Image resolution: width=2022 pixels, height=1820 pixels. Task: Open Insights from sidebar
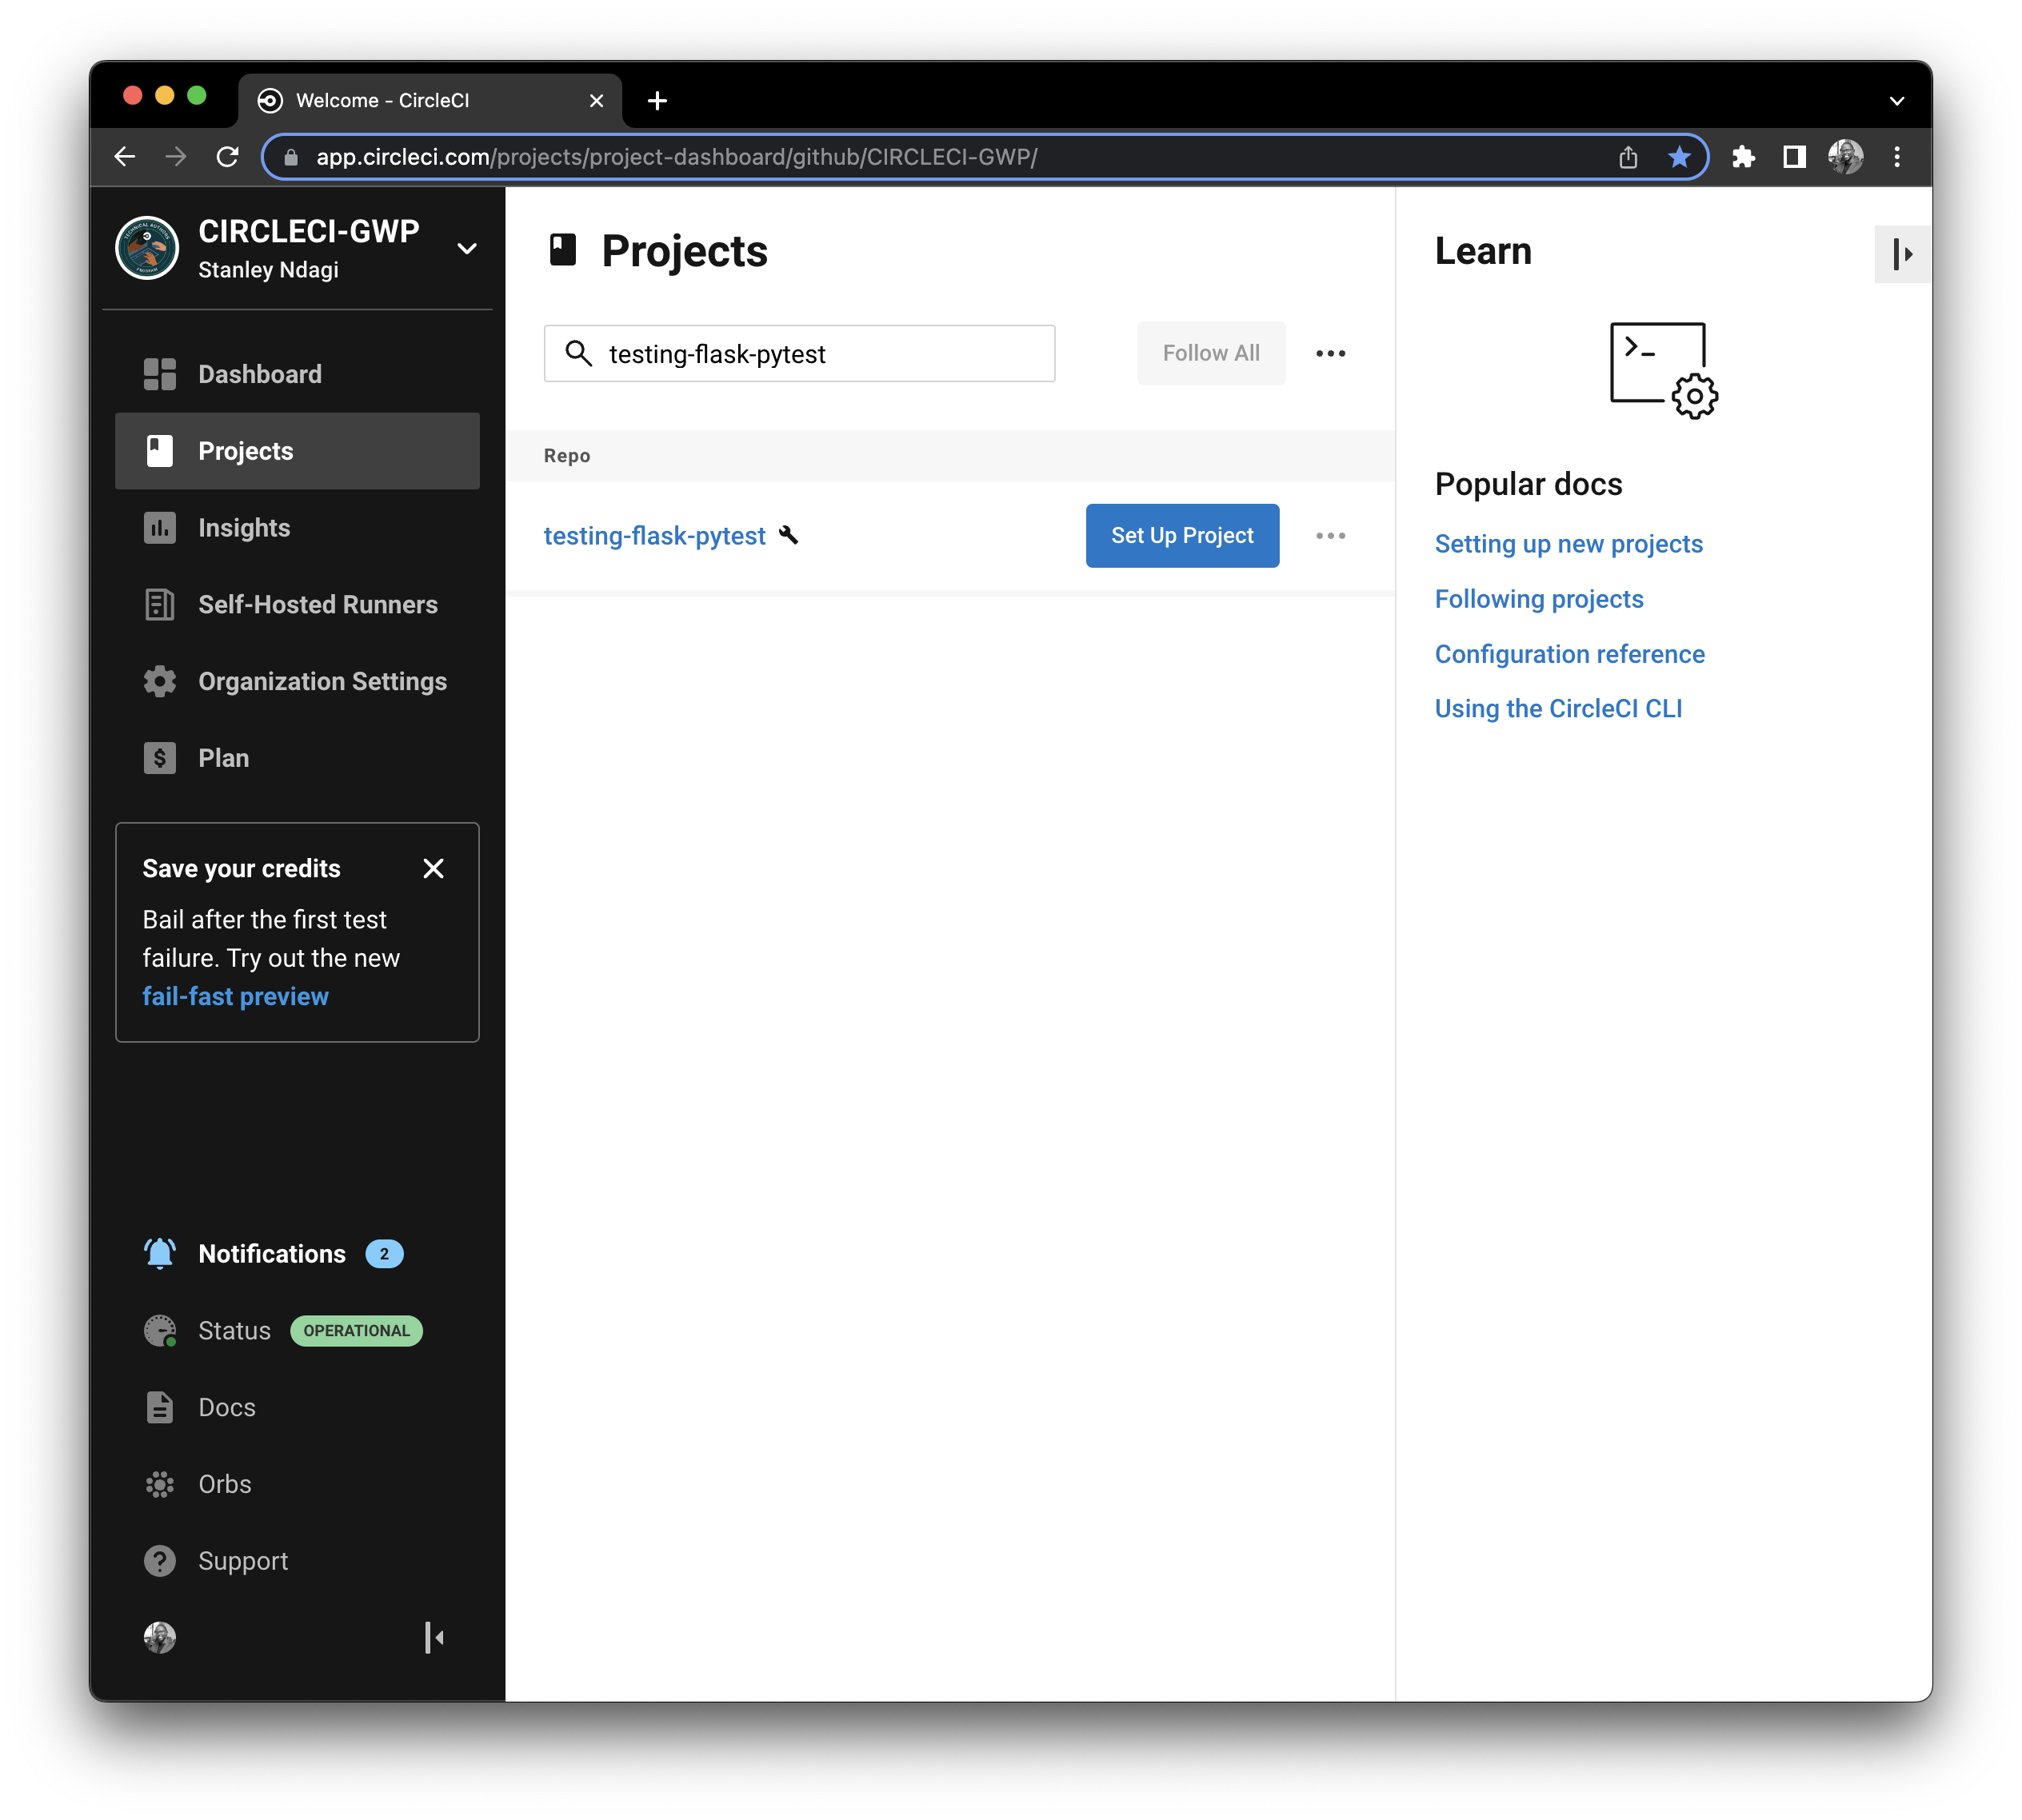tap(243, 527)
